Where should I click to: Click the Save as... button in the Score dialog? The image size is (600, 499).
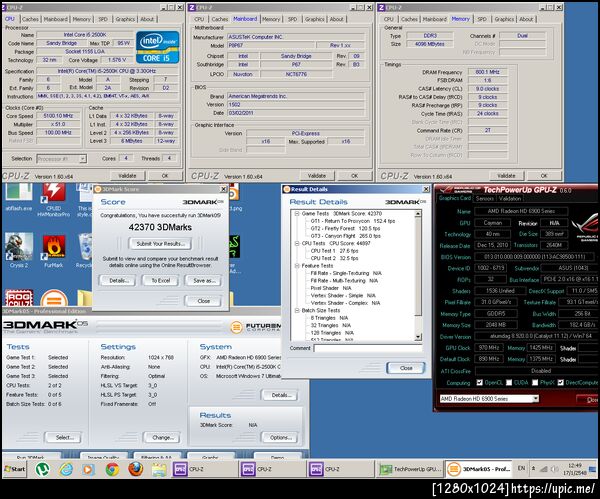tap(204, 280)
